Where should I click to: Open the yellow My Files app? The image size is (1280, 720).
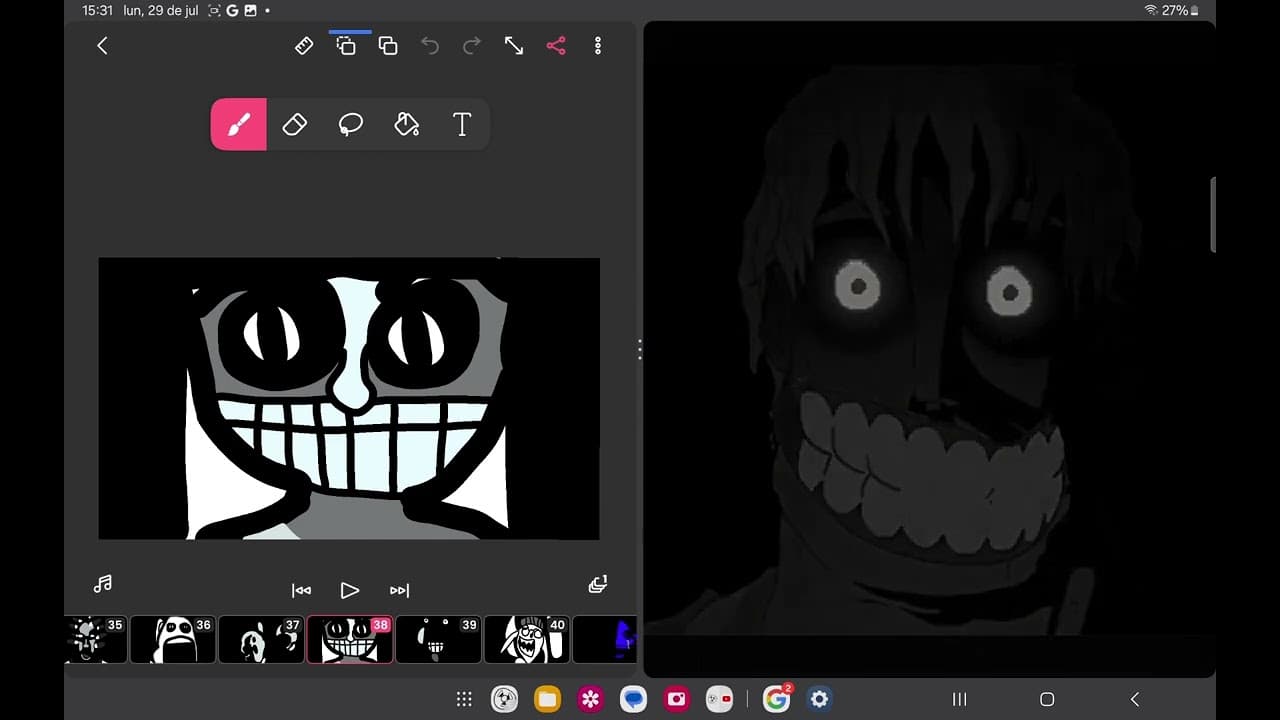[547, 699]
